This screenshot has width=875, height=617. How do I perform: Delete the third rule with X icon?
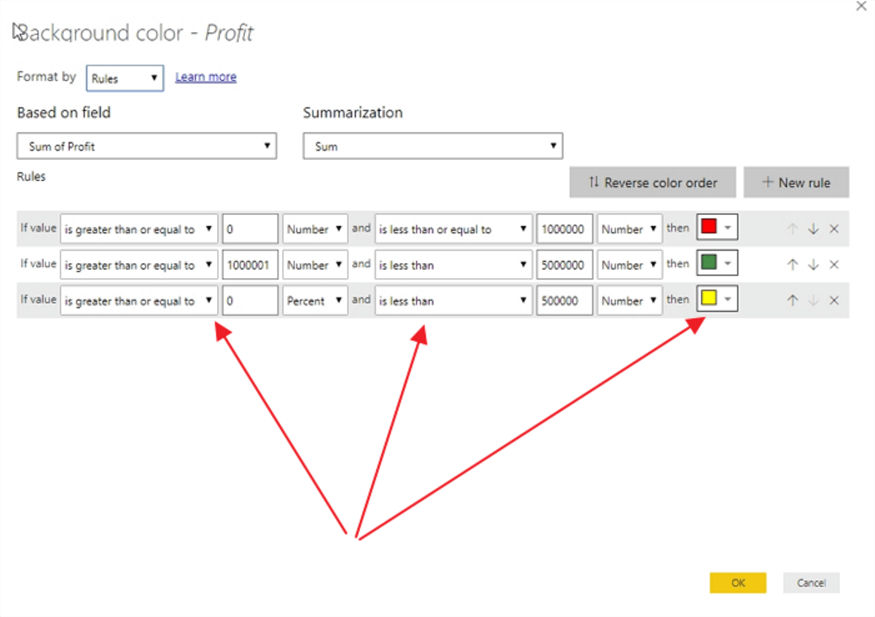(834, 300)
